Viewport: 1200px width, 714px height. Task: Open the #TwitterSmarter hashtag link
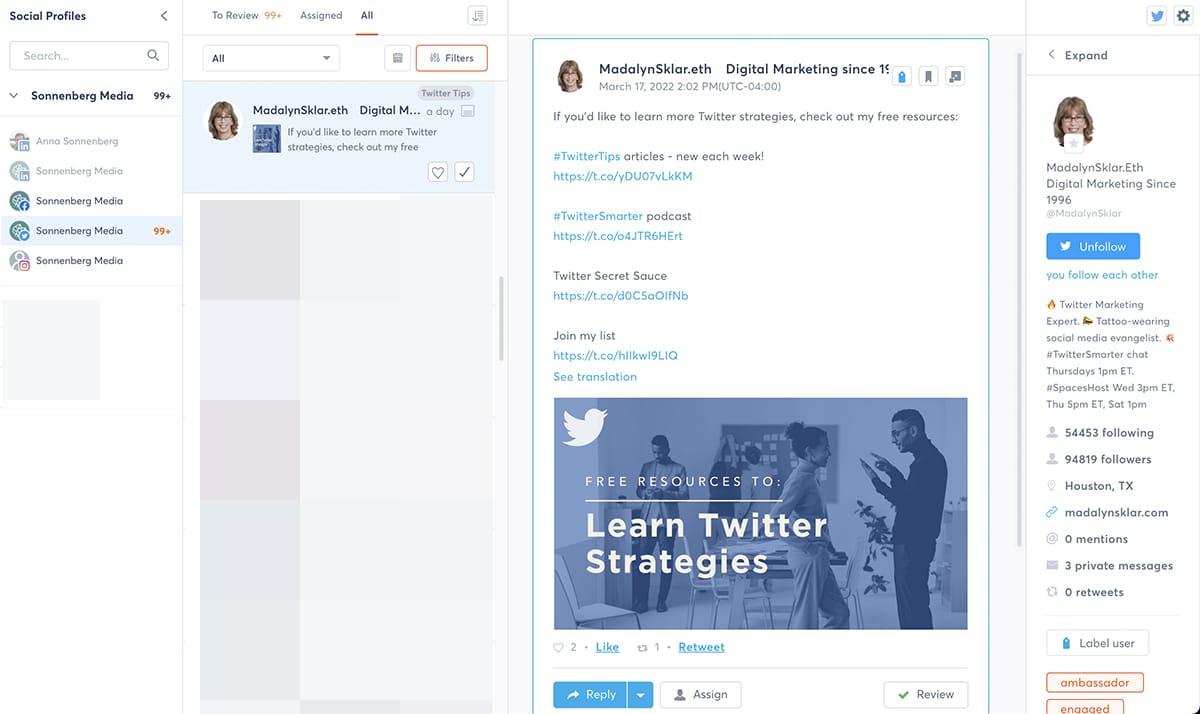click(x=598, y=216)
